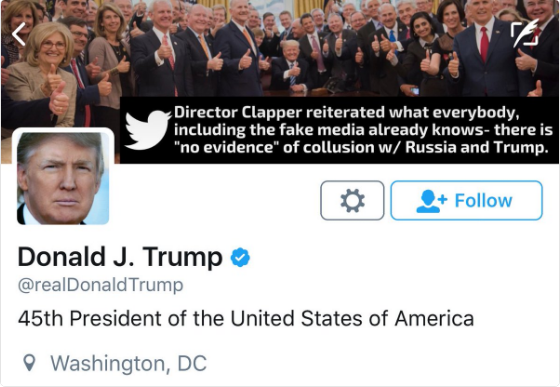Click the person-plus icon inside Follow button

coord(431,201)
